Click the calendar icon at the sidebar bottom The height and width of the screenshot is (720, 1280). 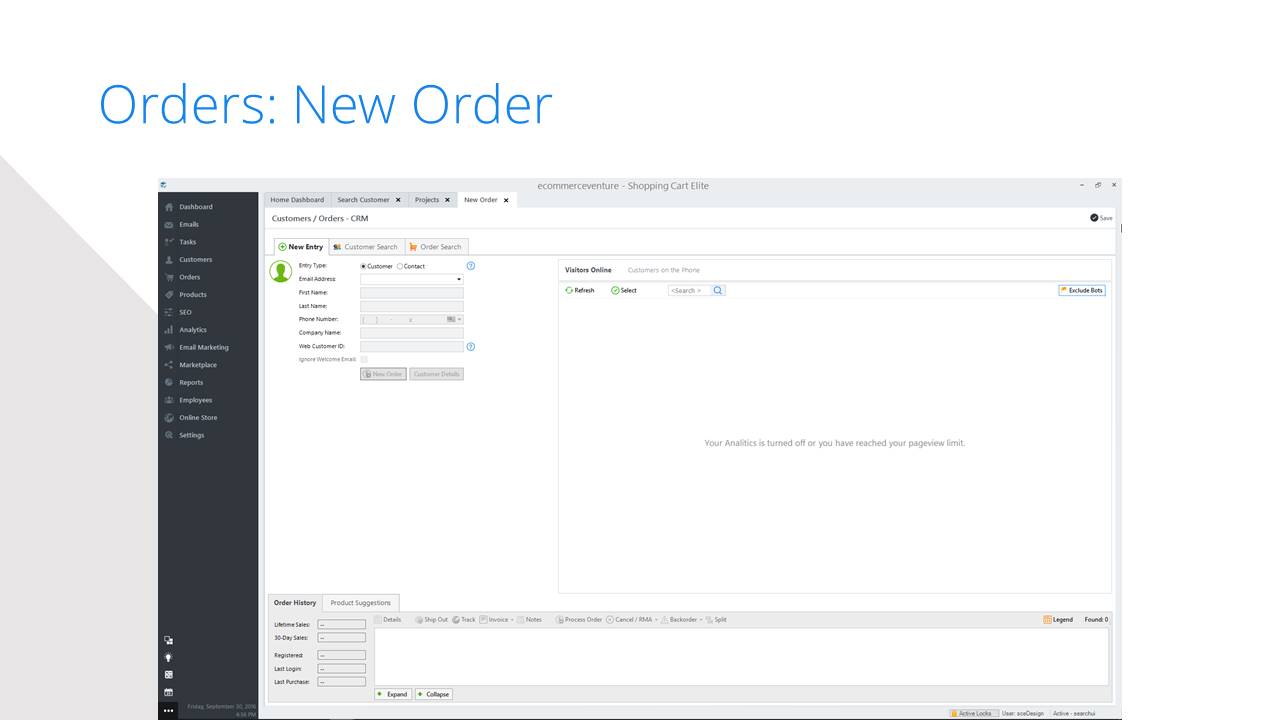(168, 692)
